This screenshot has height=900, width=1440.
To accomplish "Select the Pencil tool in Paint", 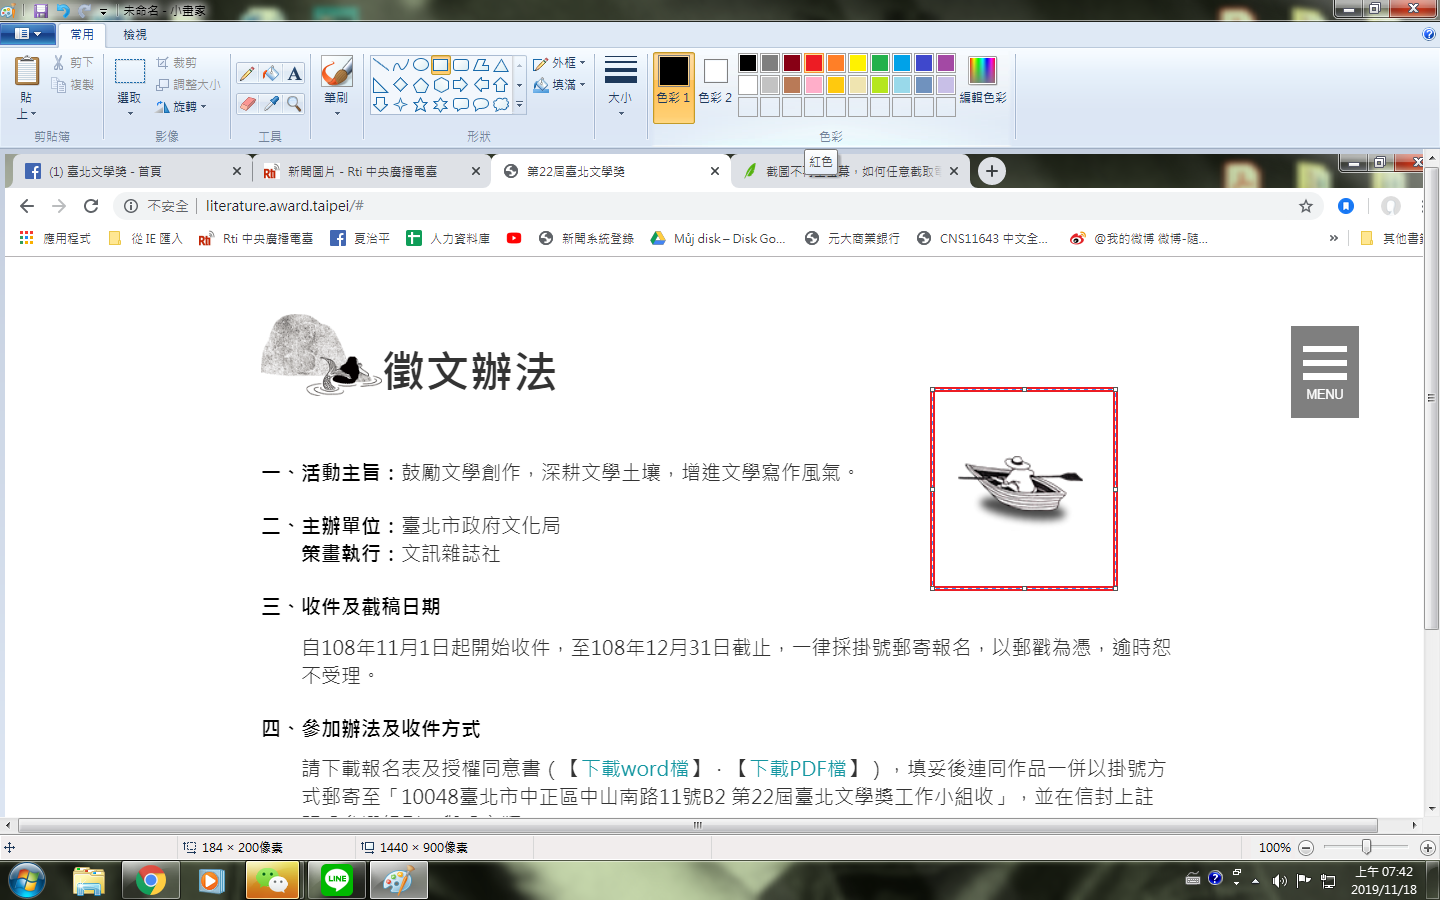I will pyautogui.click(x=247, y=74).
